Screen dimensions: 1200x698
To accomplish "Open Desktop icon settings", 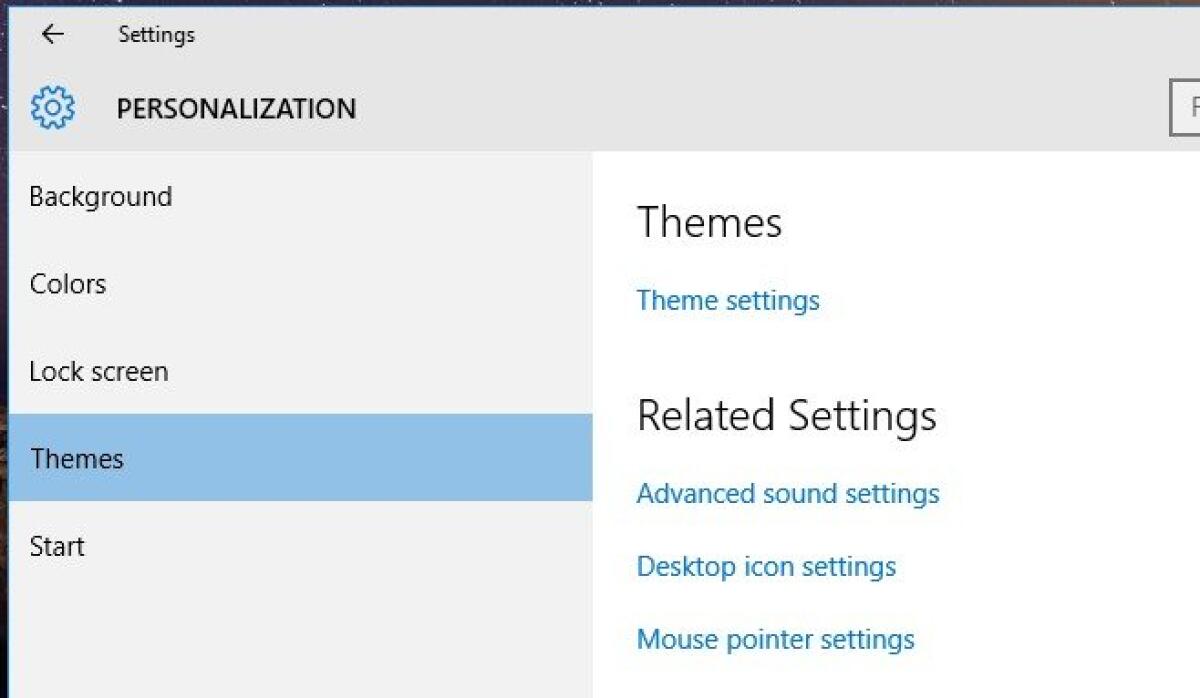I will [x=766, y=566].
